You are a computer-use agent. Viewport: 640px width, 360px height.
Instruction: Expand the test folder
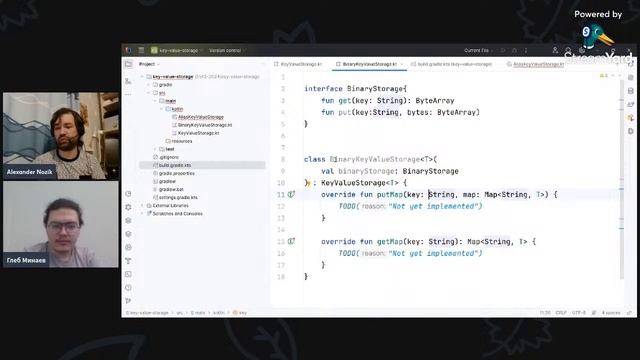click(x=155, y=149)
